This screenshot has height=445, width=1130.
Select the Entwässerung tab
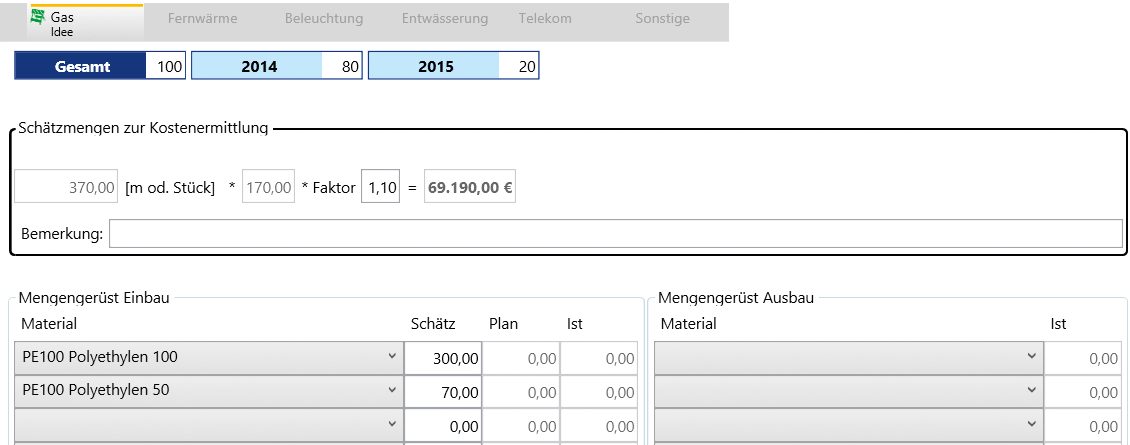coord(444,19)
